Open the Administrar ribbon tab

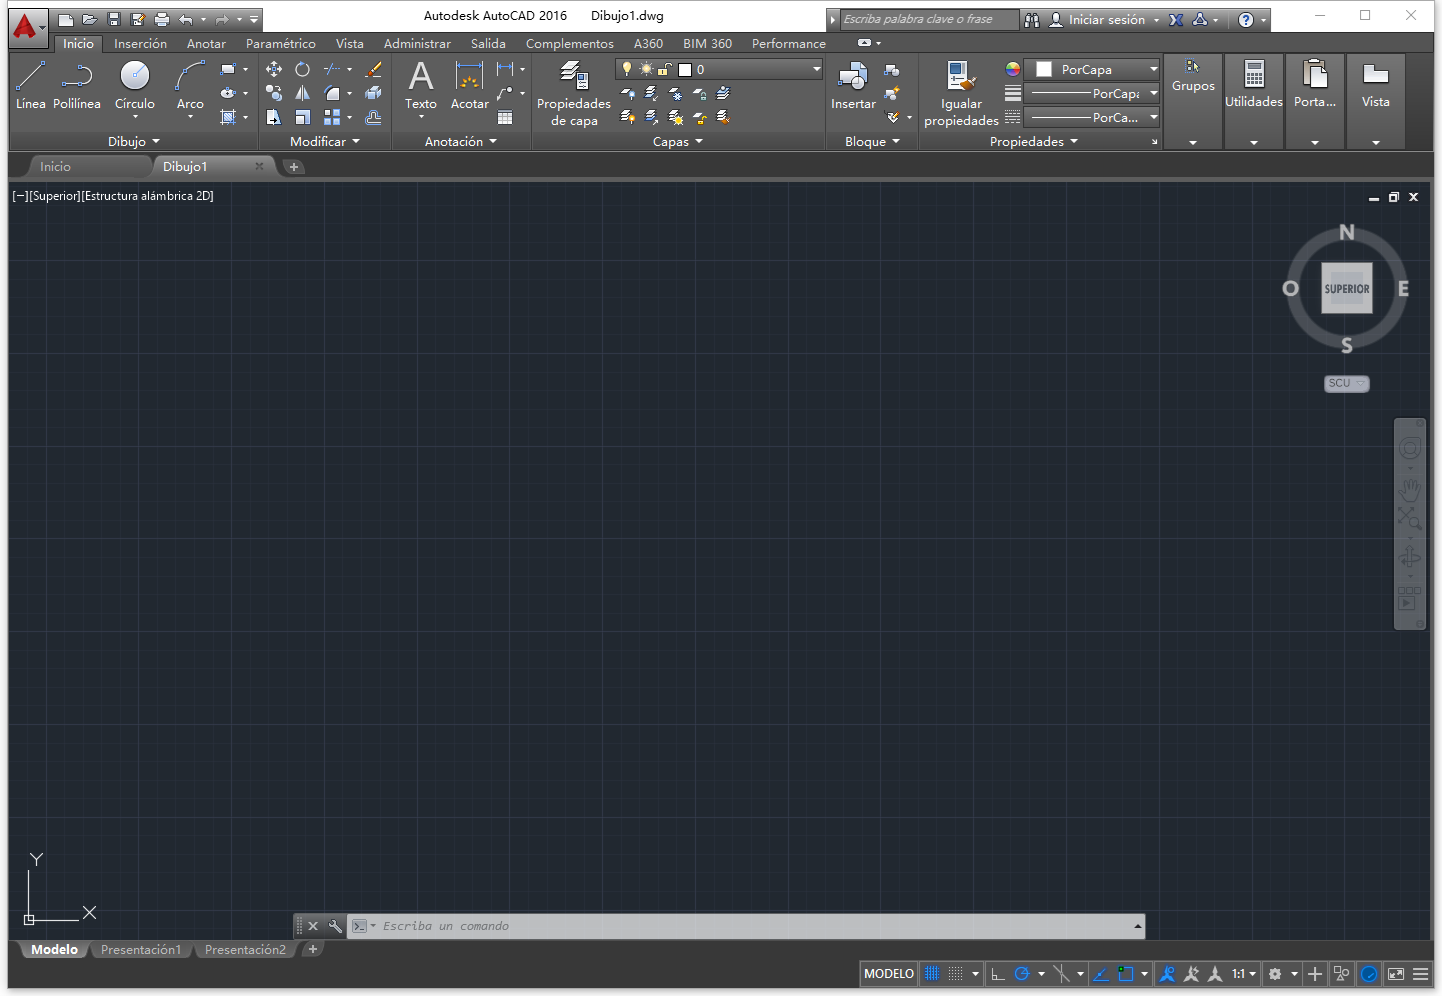click(417, 43)
